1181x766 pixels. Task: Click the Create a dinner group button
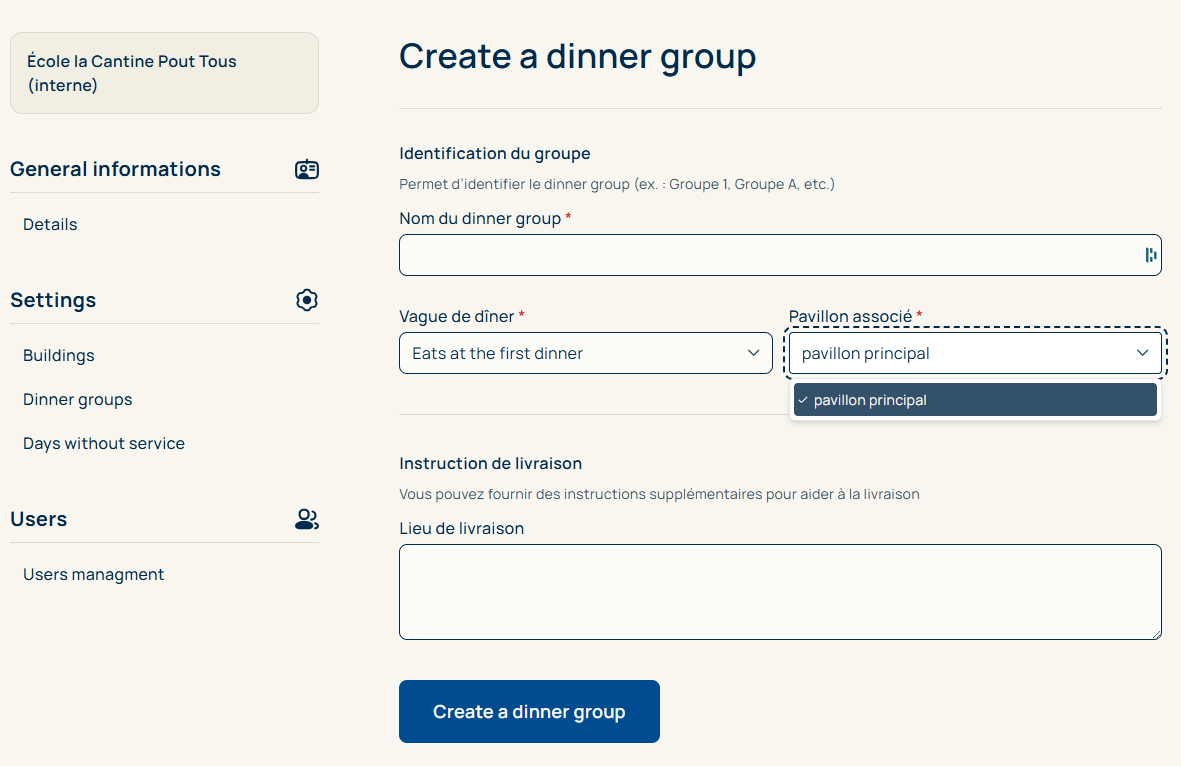pyautogui.click(x=529, y=712)
